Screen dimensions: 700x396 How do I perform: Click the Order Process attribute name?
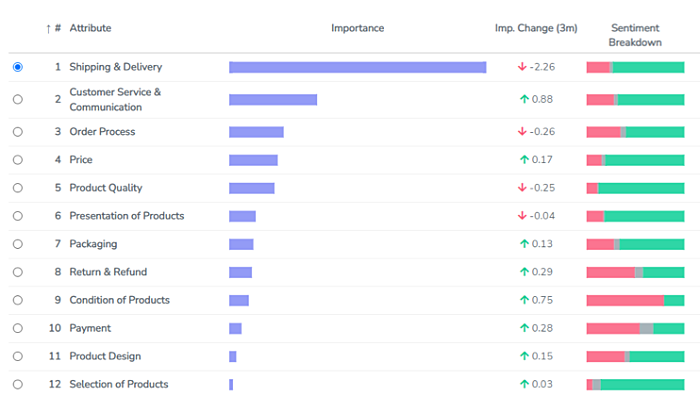102,132
